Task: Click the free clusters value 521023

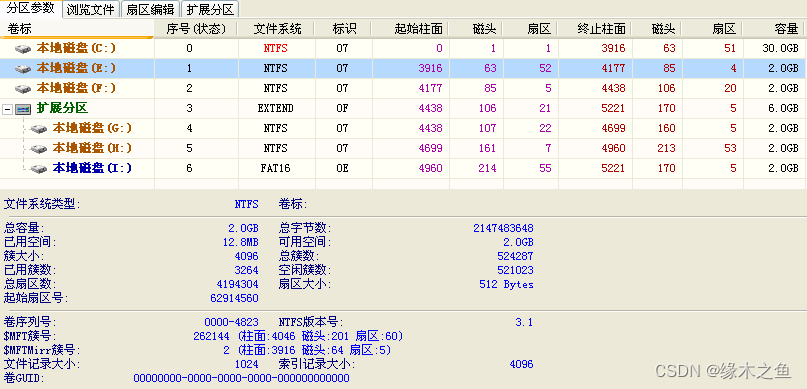Action: coord(515,270)
